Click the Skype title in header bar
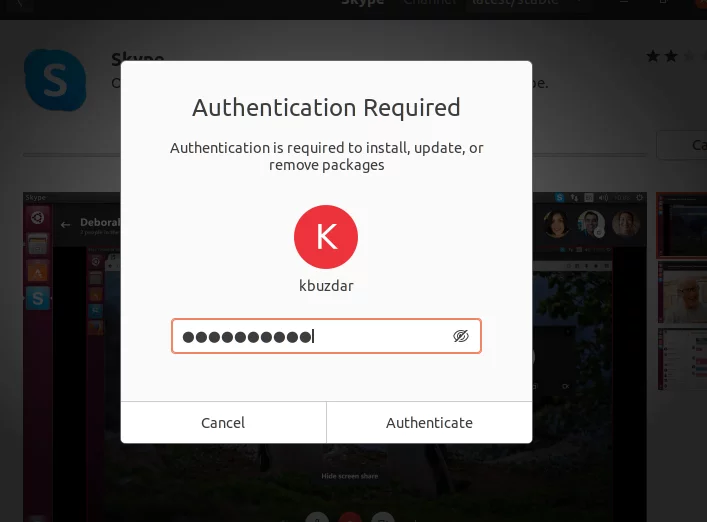 (x=363, y=3)
